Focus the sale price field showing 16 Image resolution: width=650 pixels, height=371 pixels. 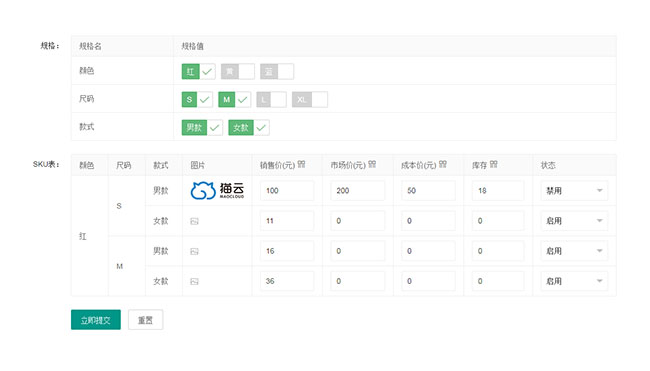coord(287,251)
